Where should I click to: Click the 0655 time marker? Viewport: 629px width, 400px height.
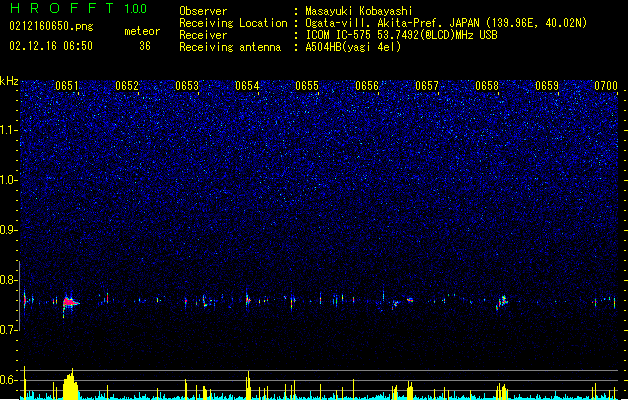pos(307,86)
